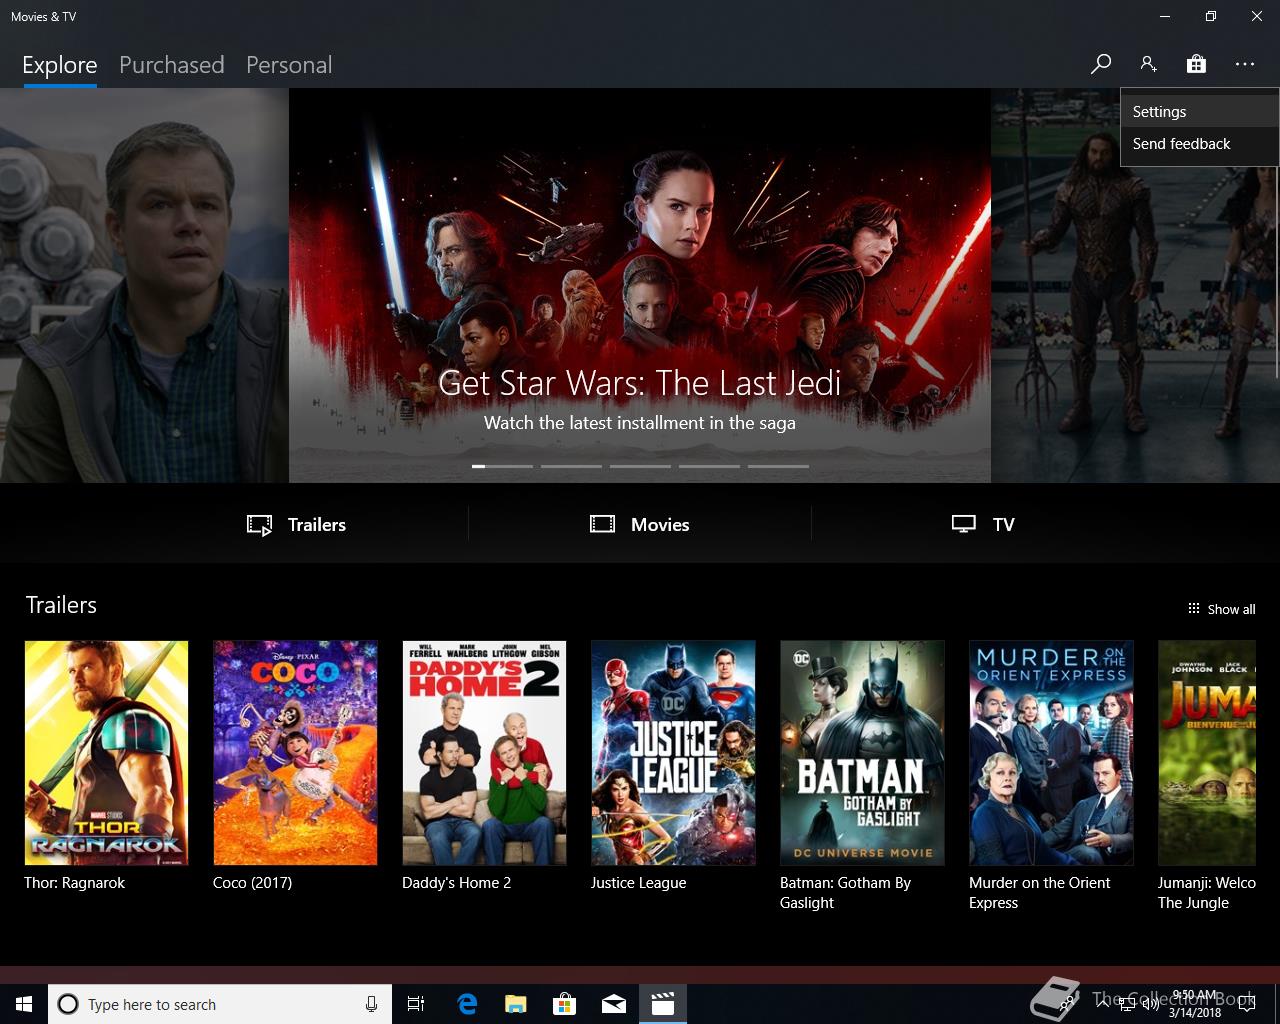Image resolution: width=1280 pixels, height=1024 pixels.
Task: Click the Murder on the Orient Express title text
Action: pos(1039,893)
